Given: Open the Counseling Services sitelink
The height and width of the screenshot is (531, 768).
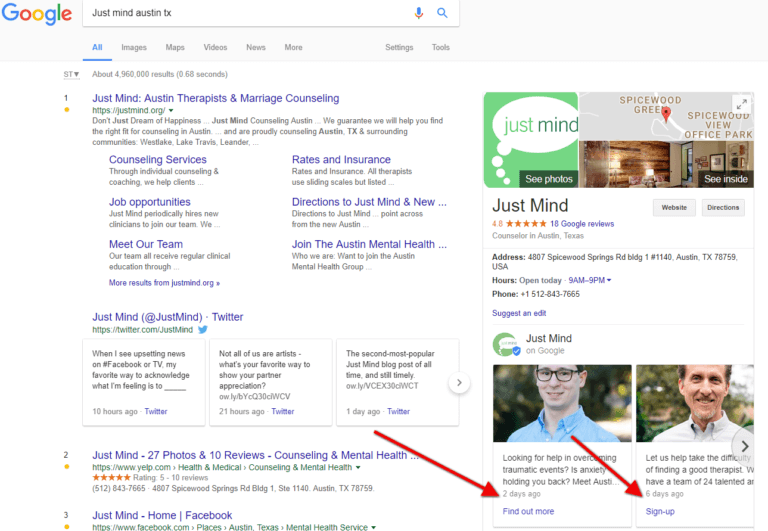Looking at the screenshot, I should [158, 160].
